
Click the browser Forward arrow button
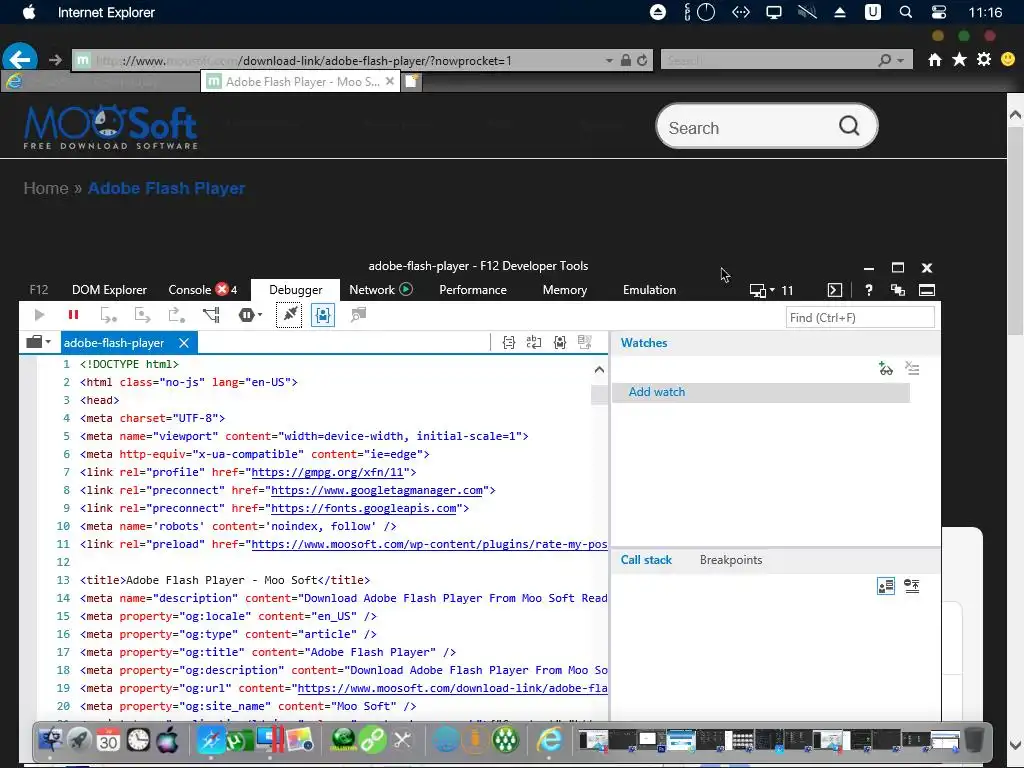[x=56, y=60]
